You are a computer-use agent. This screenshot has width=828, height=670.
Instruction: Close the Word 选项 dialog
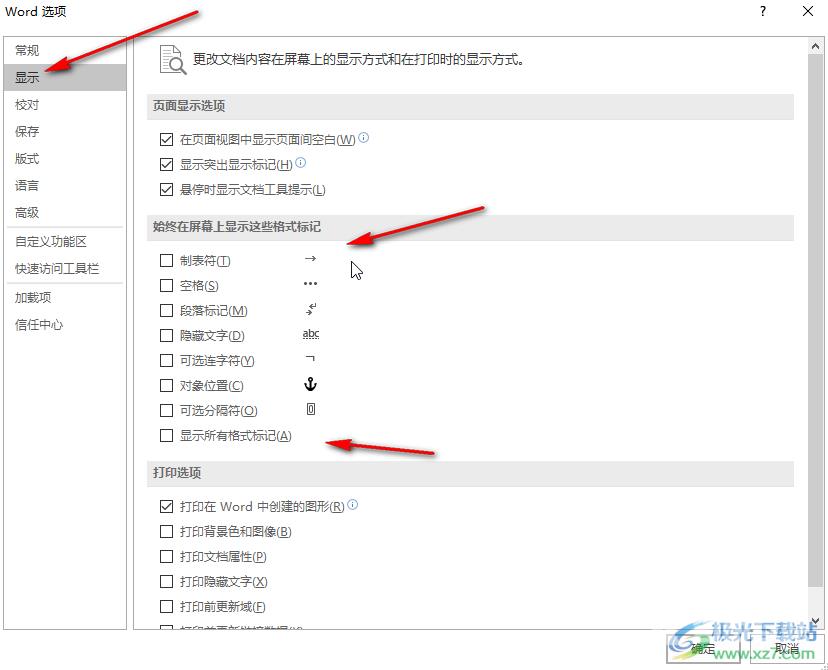pyautogui.click(x=808, y=11)
